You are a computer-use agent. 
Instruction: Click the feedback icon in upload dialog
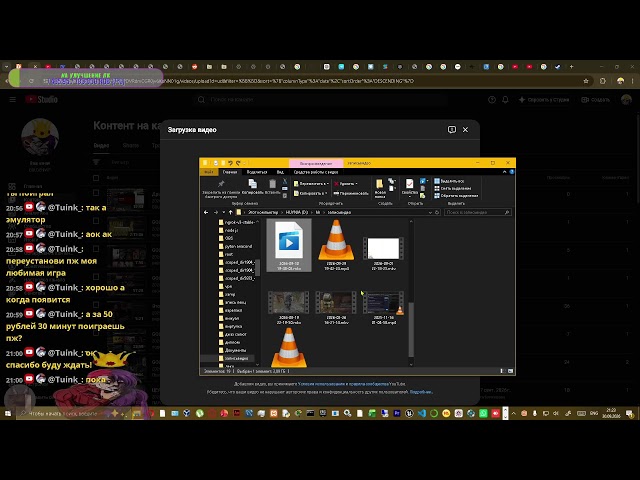(451, 129)
